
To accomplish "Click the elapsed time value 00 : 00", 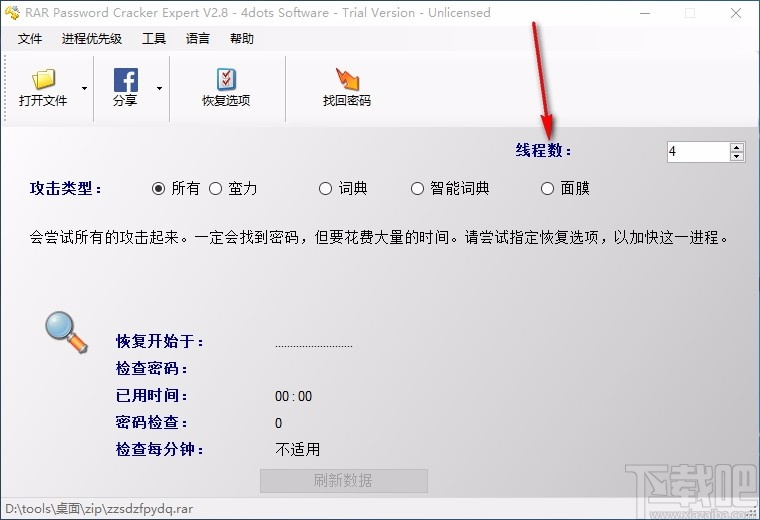I will 293,396.
